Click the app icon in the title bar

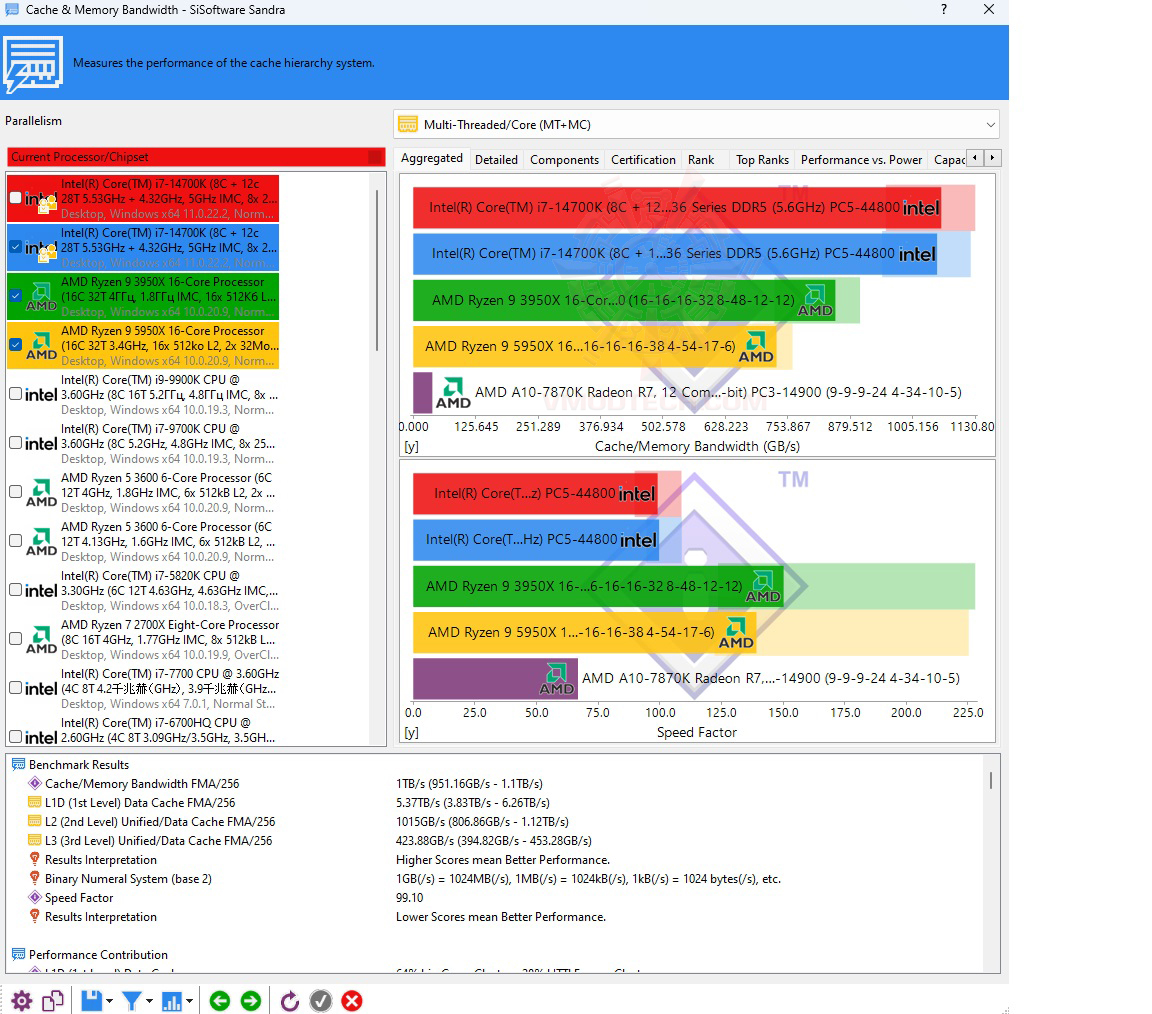[x=12, y=10]
